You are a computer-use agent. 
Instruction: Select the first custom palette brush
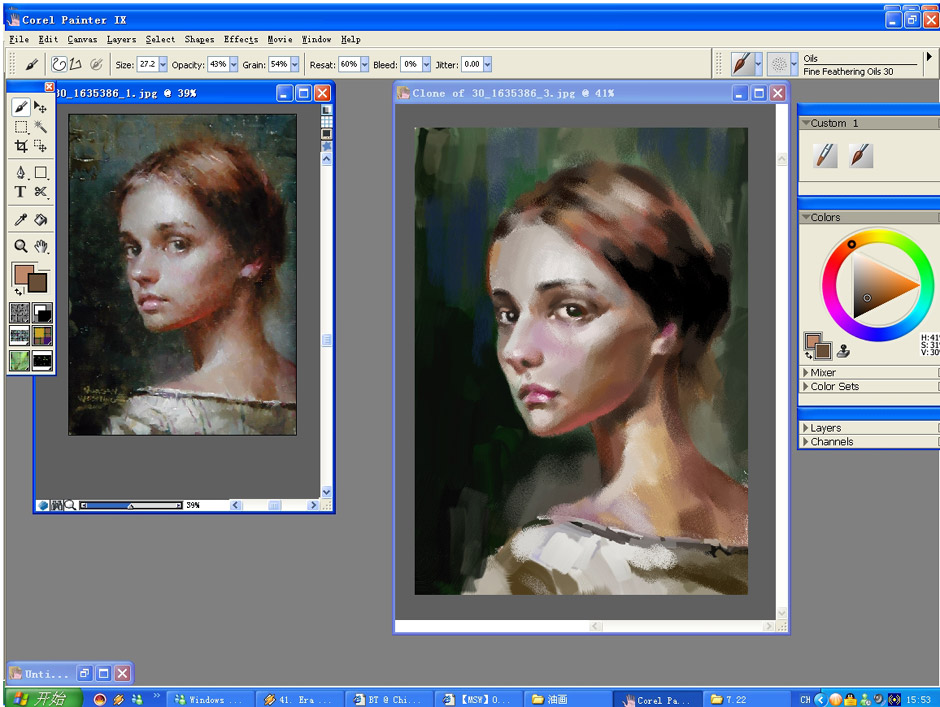click(825, 155)
